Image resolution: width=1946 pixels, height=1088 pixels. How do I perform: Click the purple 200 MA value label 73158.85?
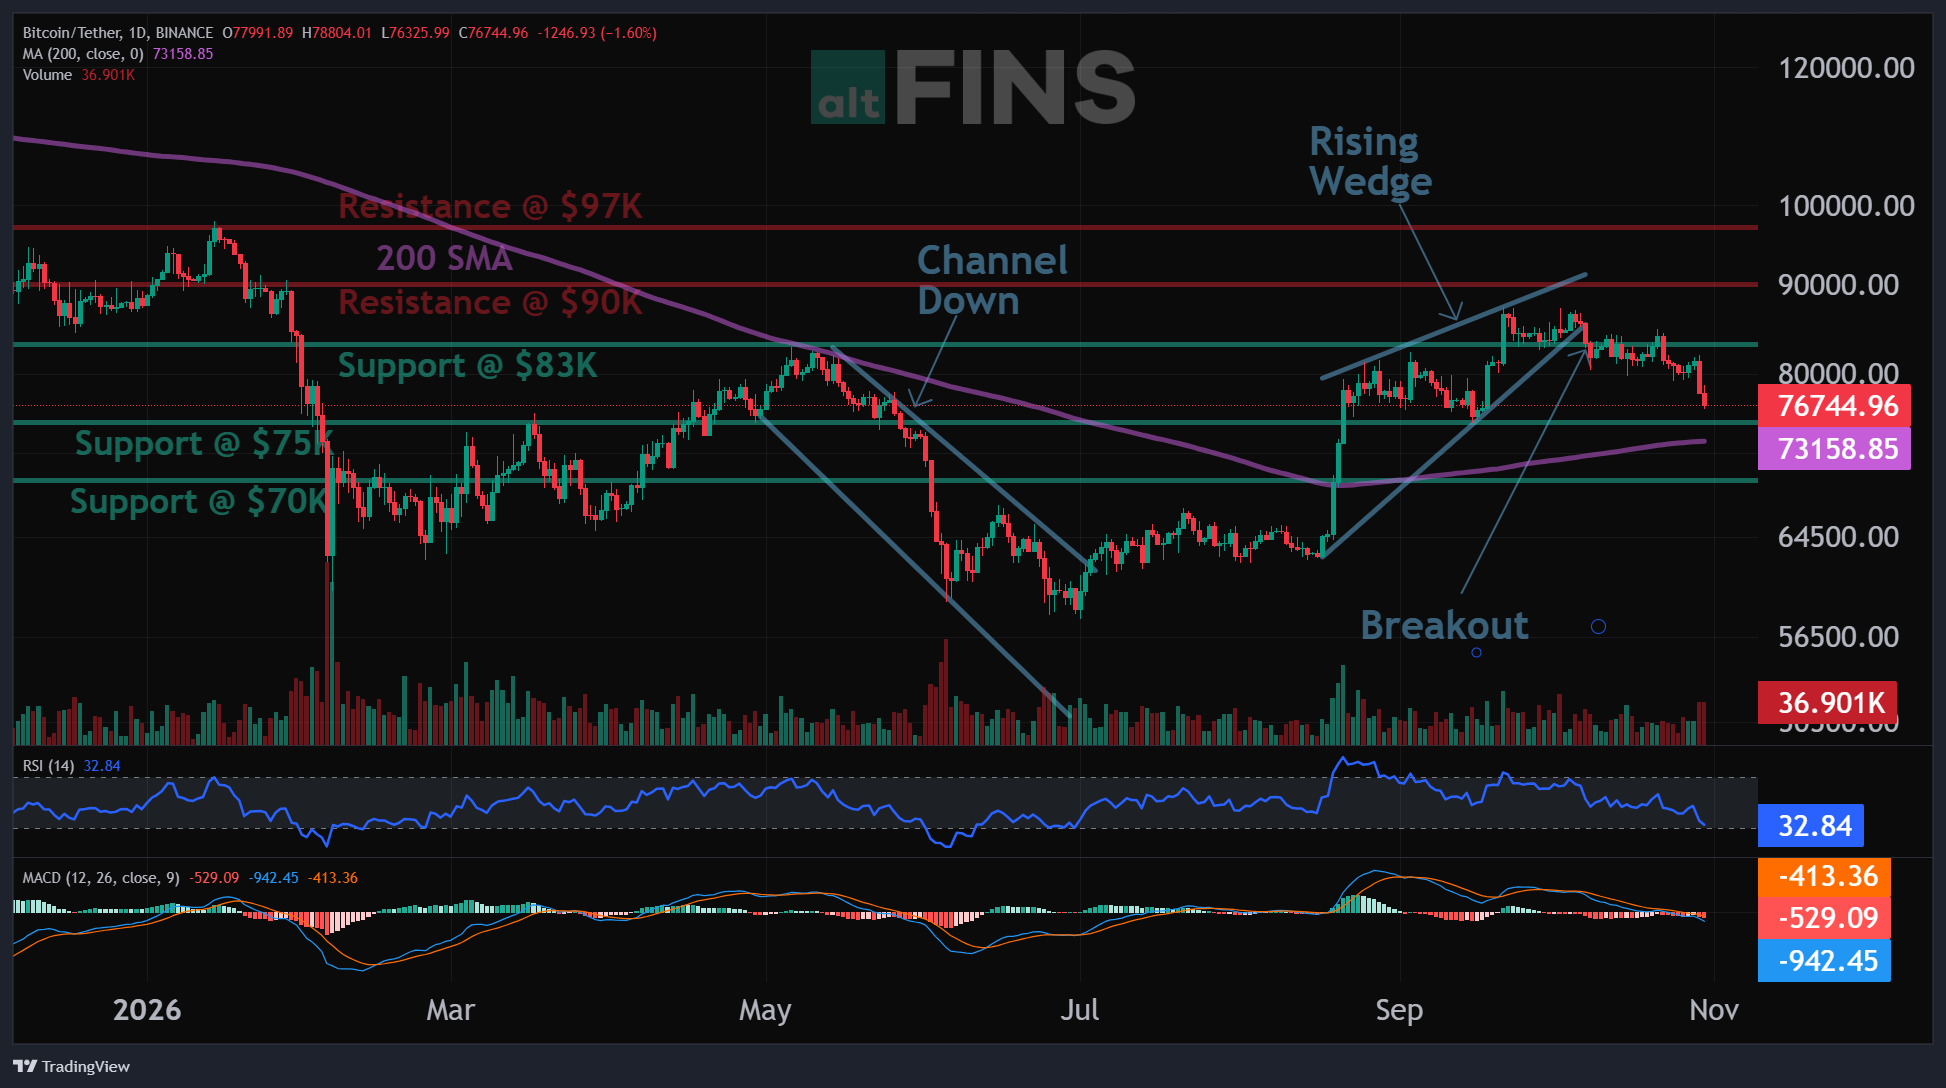(x=1835, y=449)
